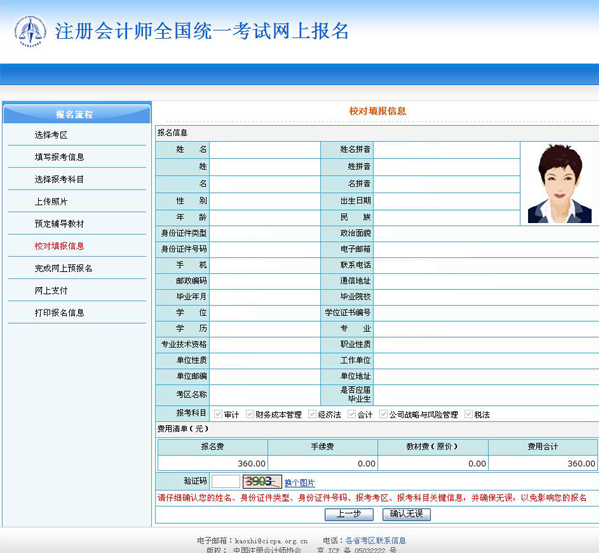The width and height of the screenshot is (600, 553).
Task: Toggle the 会计 subject checkbox
Action: tap(351, 414)
